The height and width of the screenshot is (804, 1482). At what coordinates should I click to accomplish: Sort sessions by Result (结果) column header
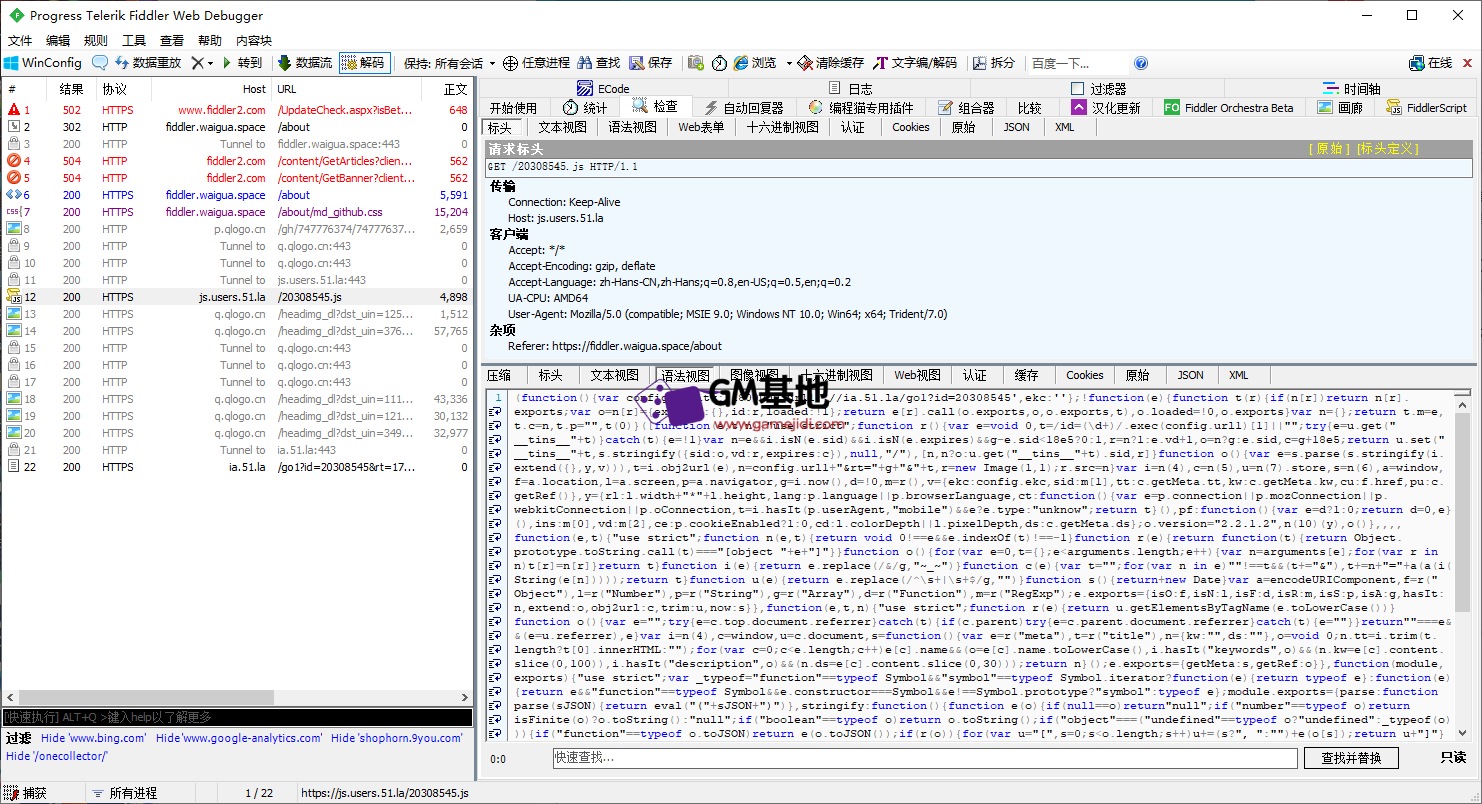click(71, 89)
